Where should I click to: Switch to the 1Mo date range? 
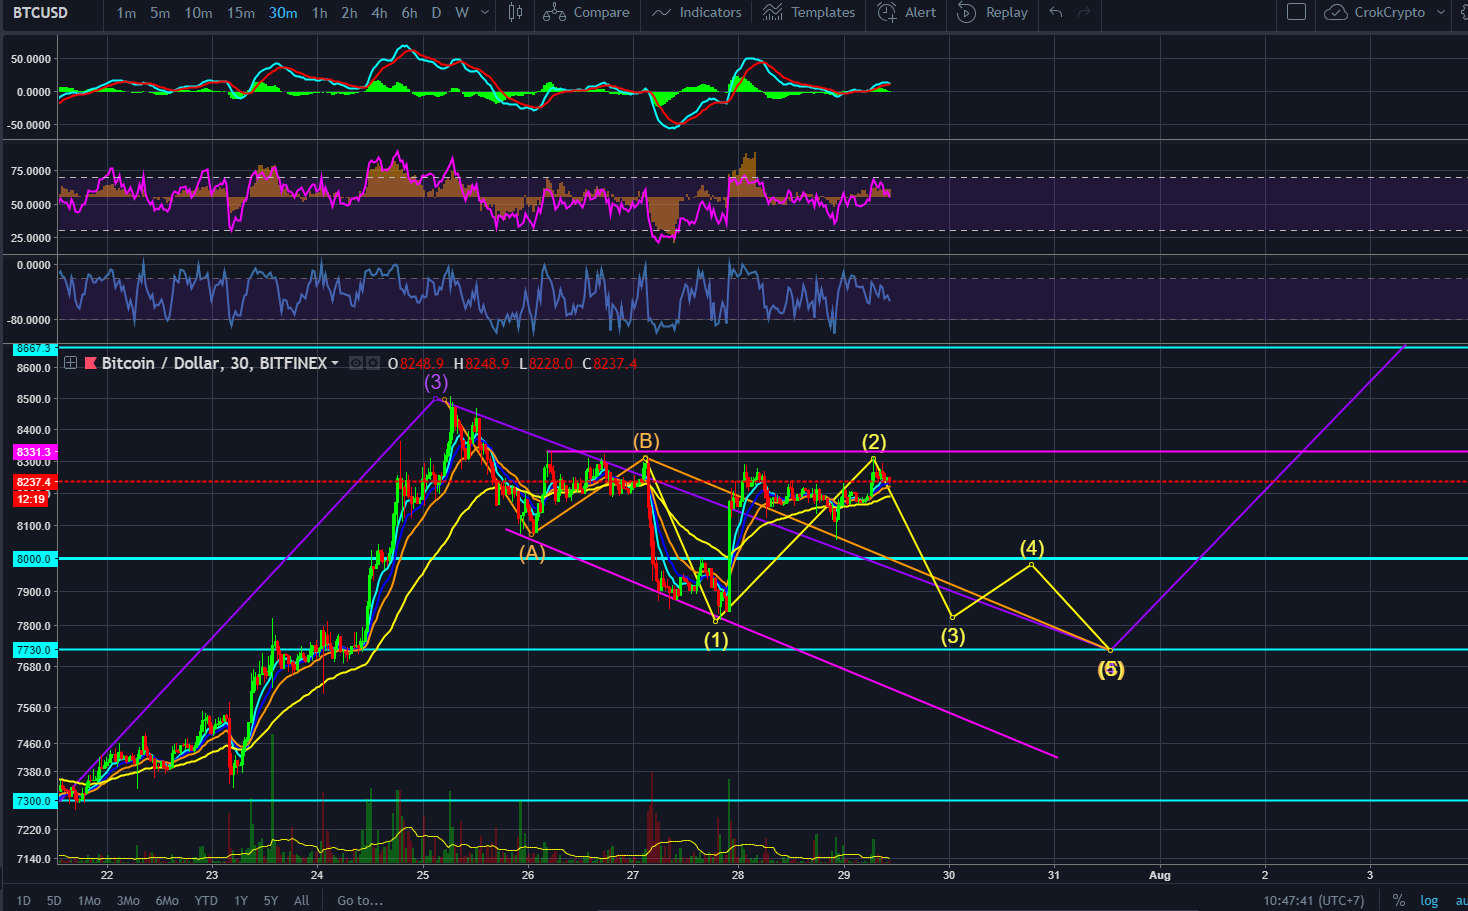(x=89, y=900)
